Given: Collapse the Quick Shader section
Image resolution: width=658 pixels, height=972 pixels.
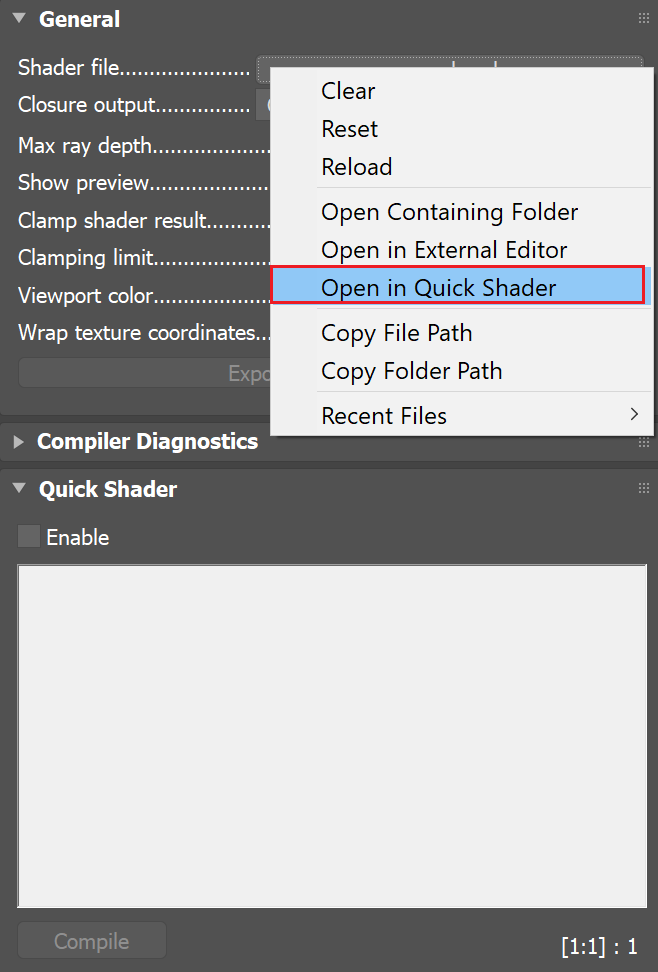Looking at the screenshot, I should (17, 489).
